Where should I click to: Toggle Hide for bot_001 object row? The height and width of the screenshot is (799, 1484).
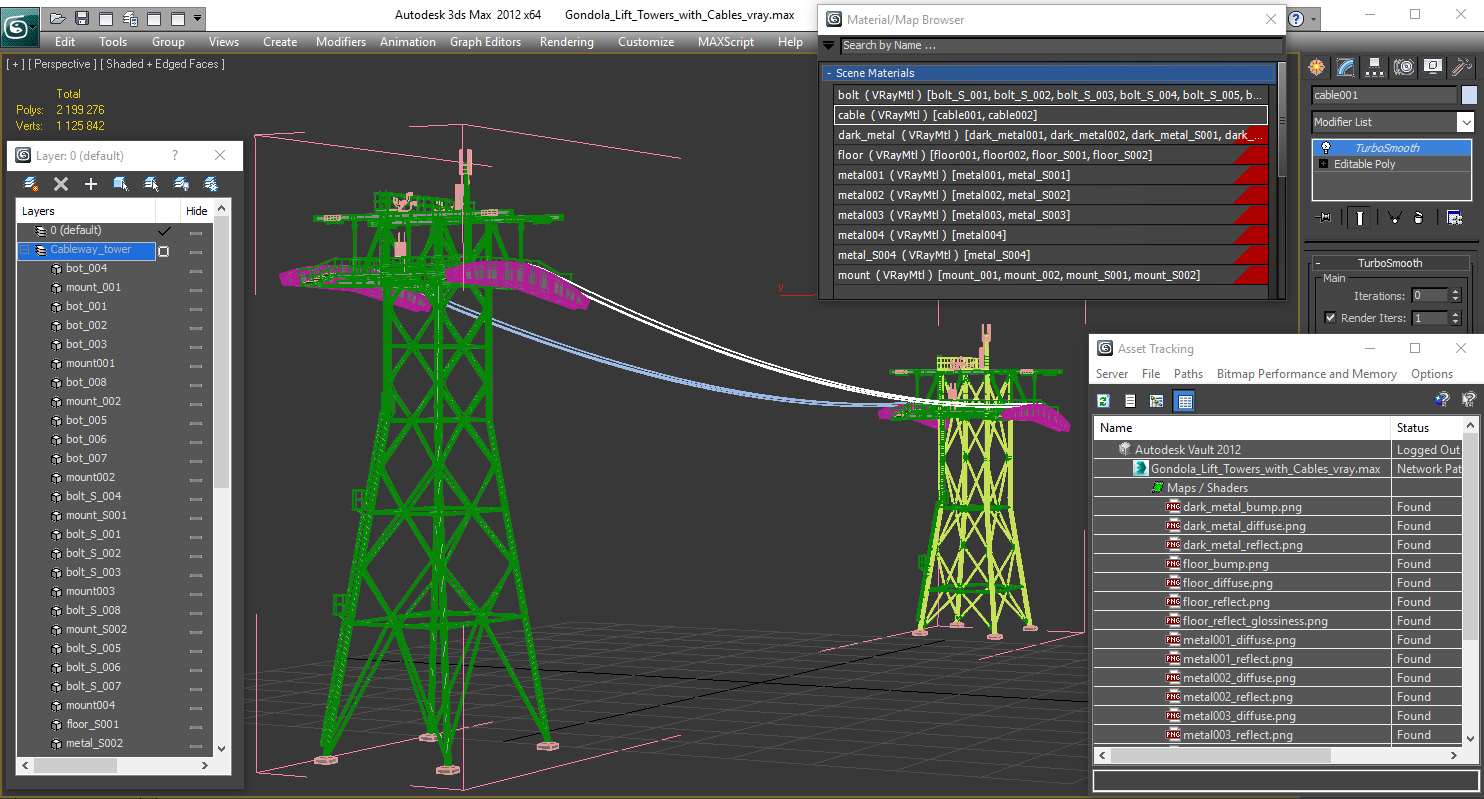[196, 307]
